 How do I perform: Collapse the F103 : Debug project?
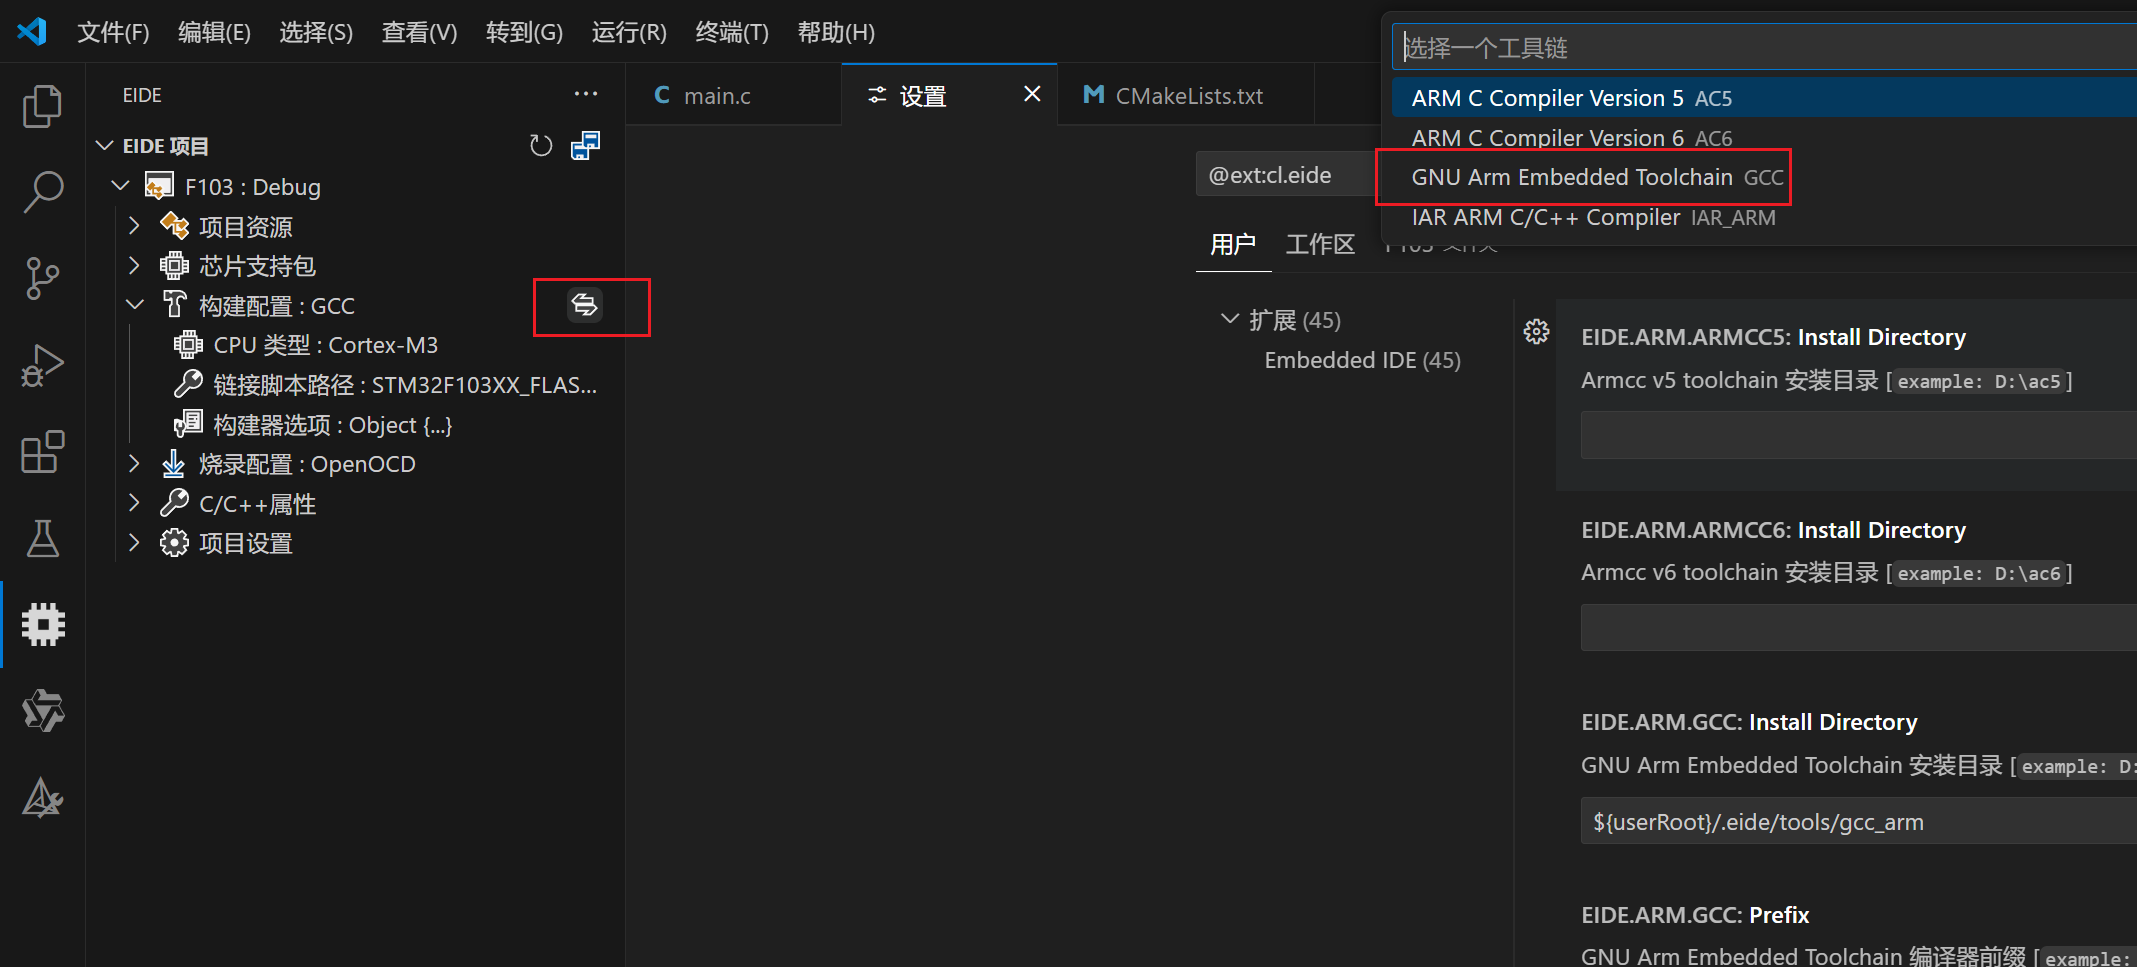click(121, 186)
